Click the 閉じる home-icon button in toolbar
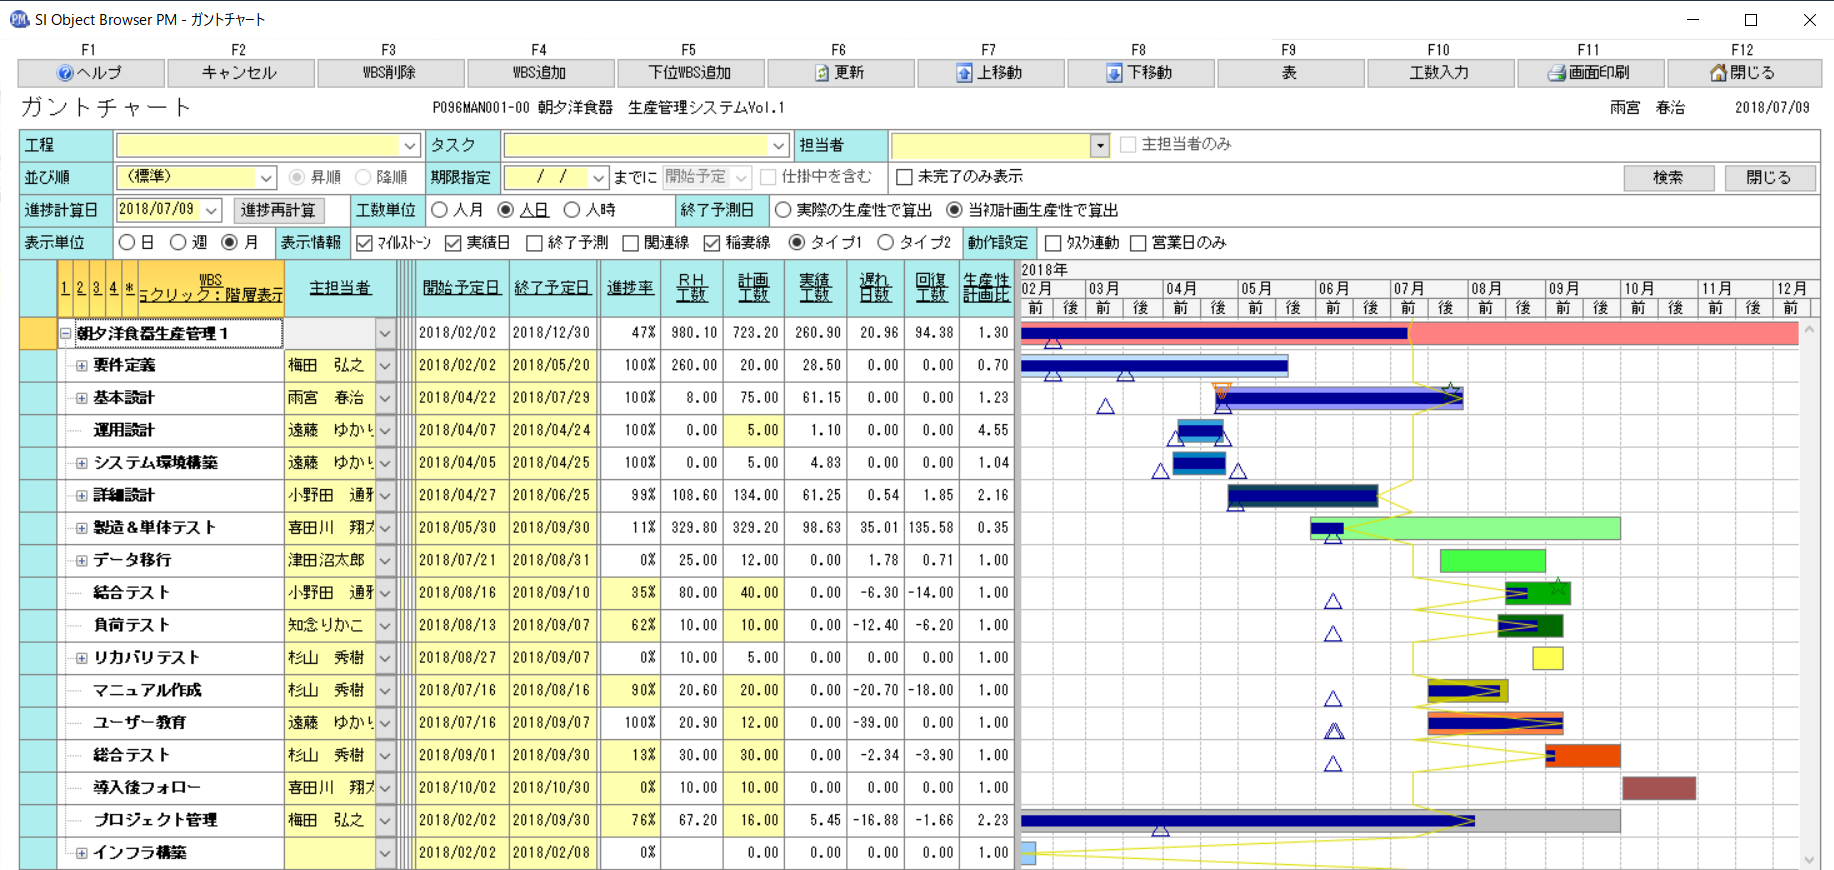 (1743, 73)
